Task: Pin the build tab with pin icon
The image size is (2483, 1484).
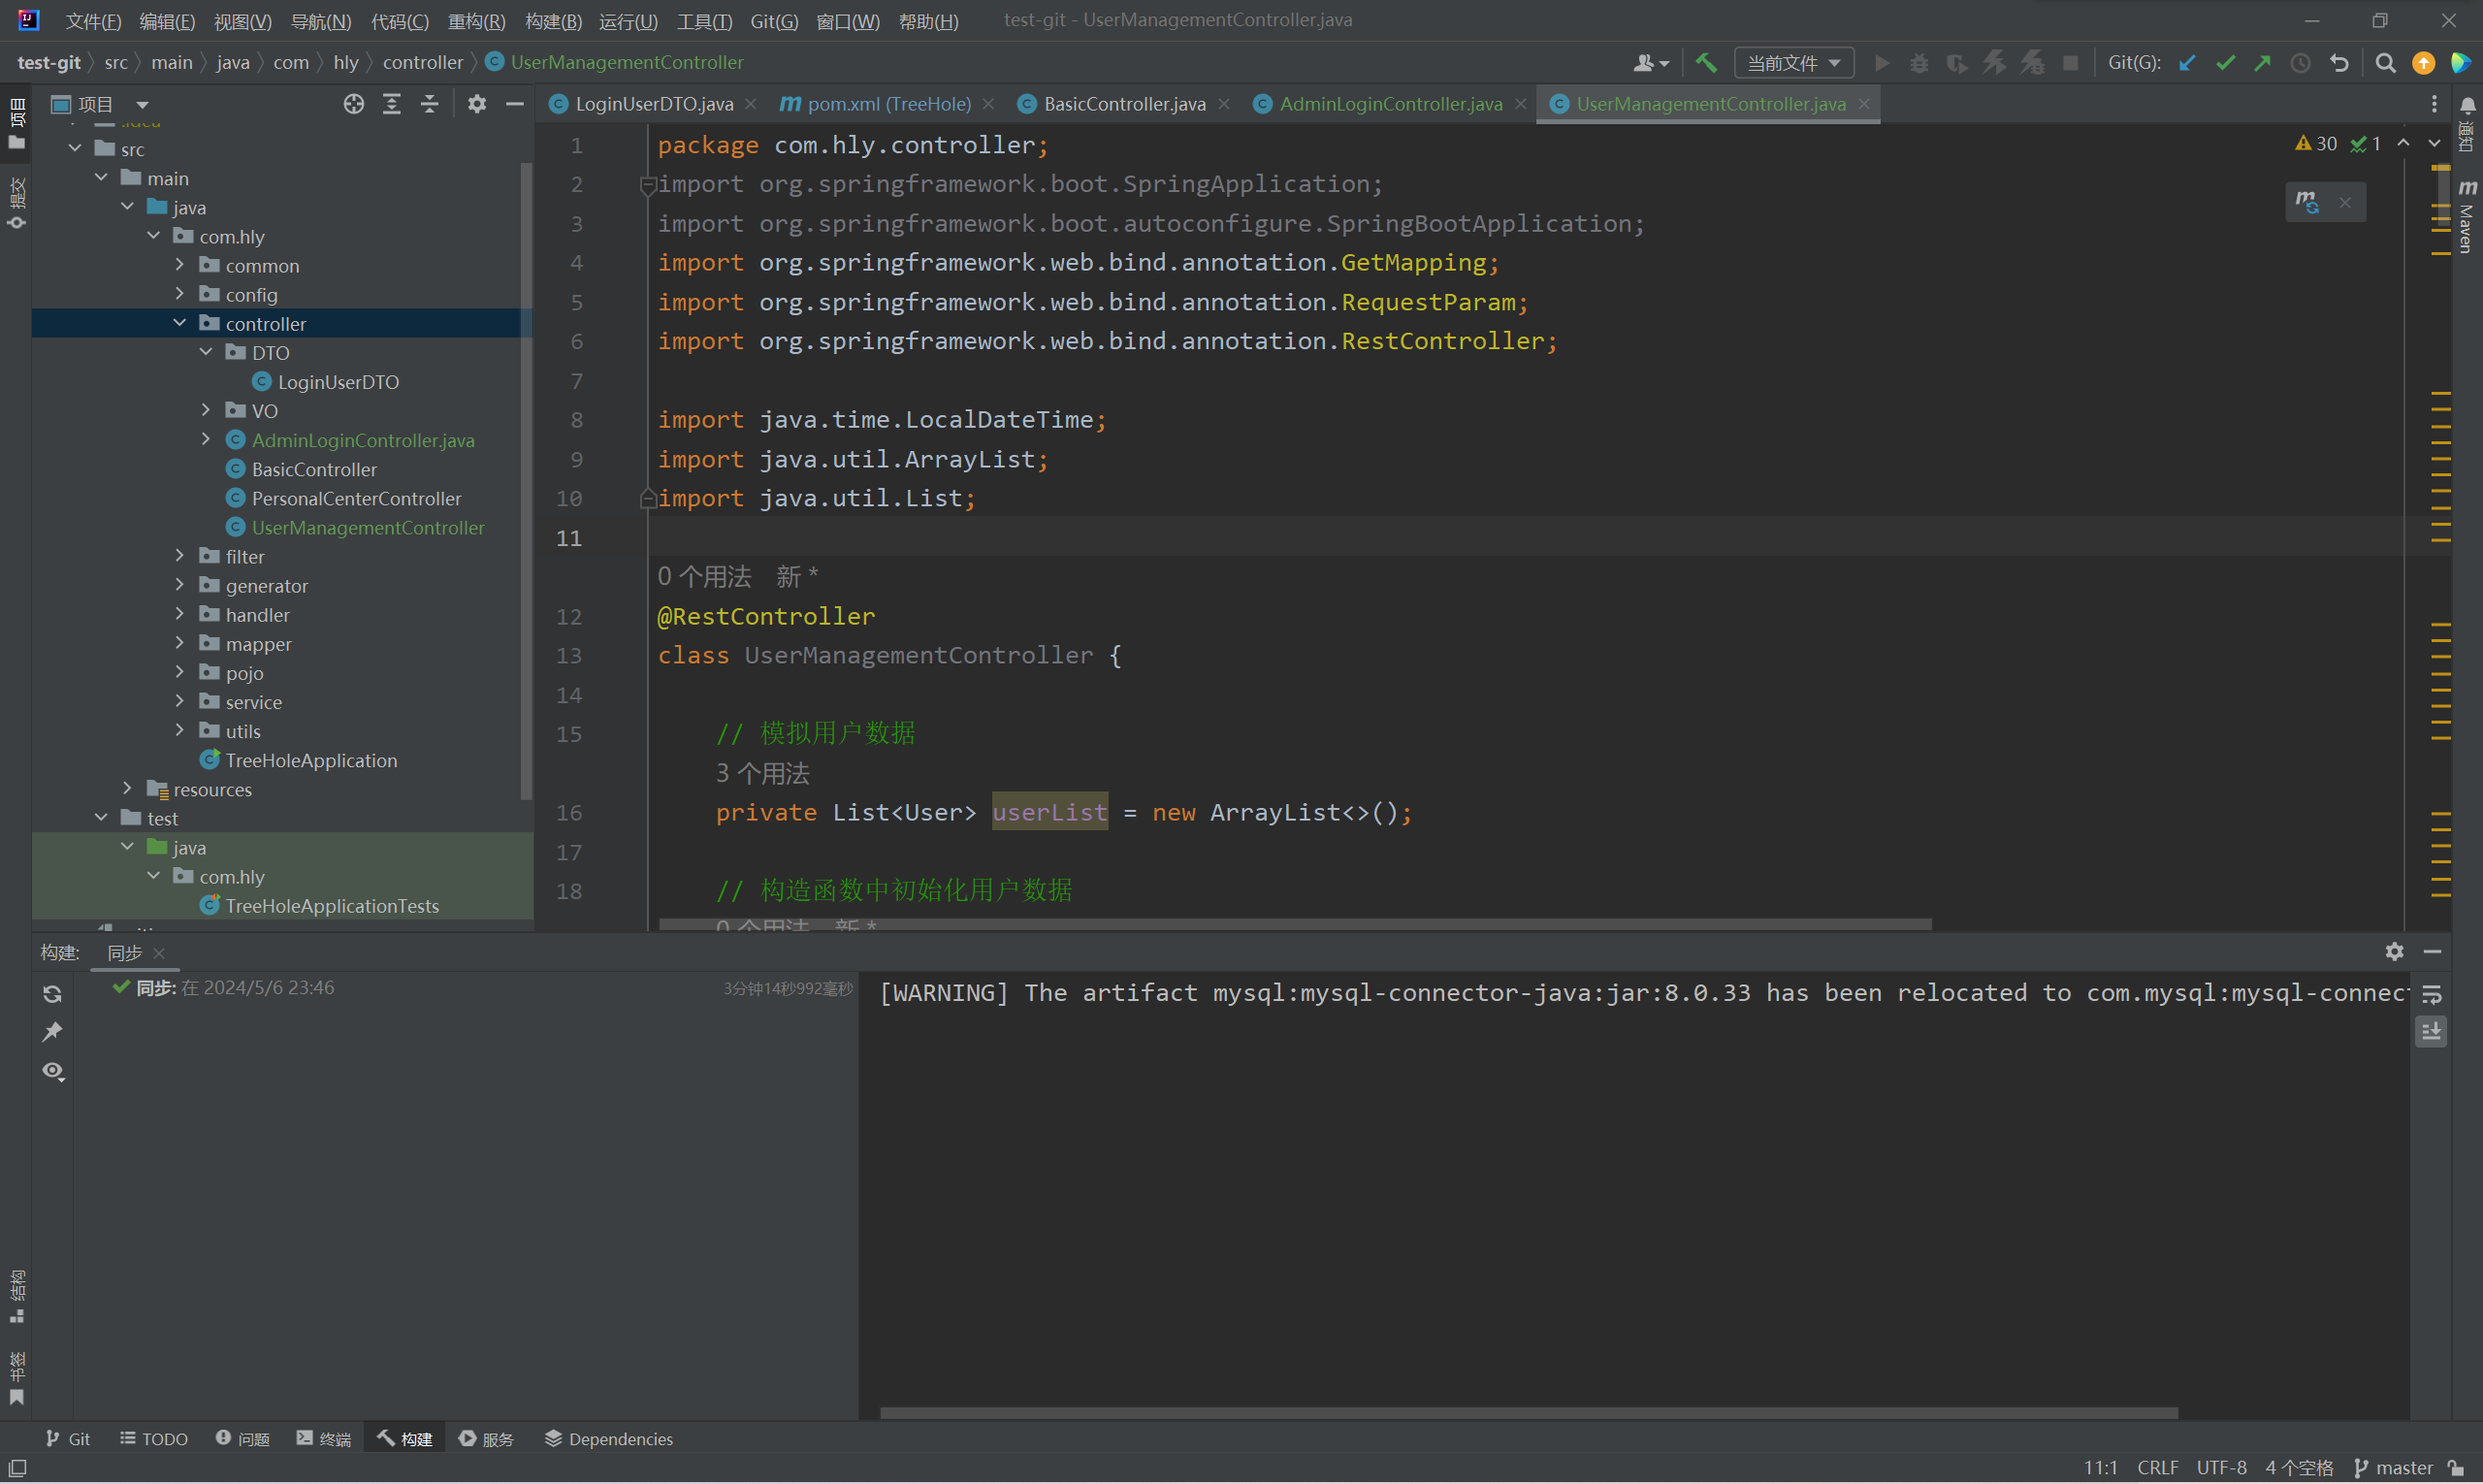Action: (53, 1032)
